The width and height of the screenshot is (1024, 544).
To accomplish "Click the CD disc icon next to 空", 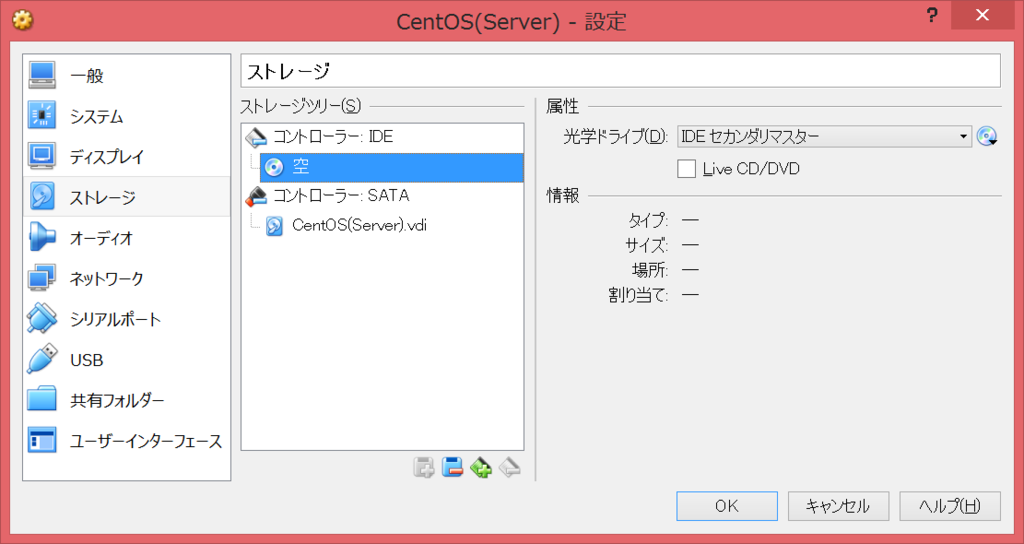I will (x=274, y=168).
